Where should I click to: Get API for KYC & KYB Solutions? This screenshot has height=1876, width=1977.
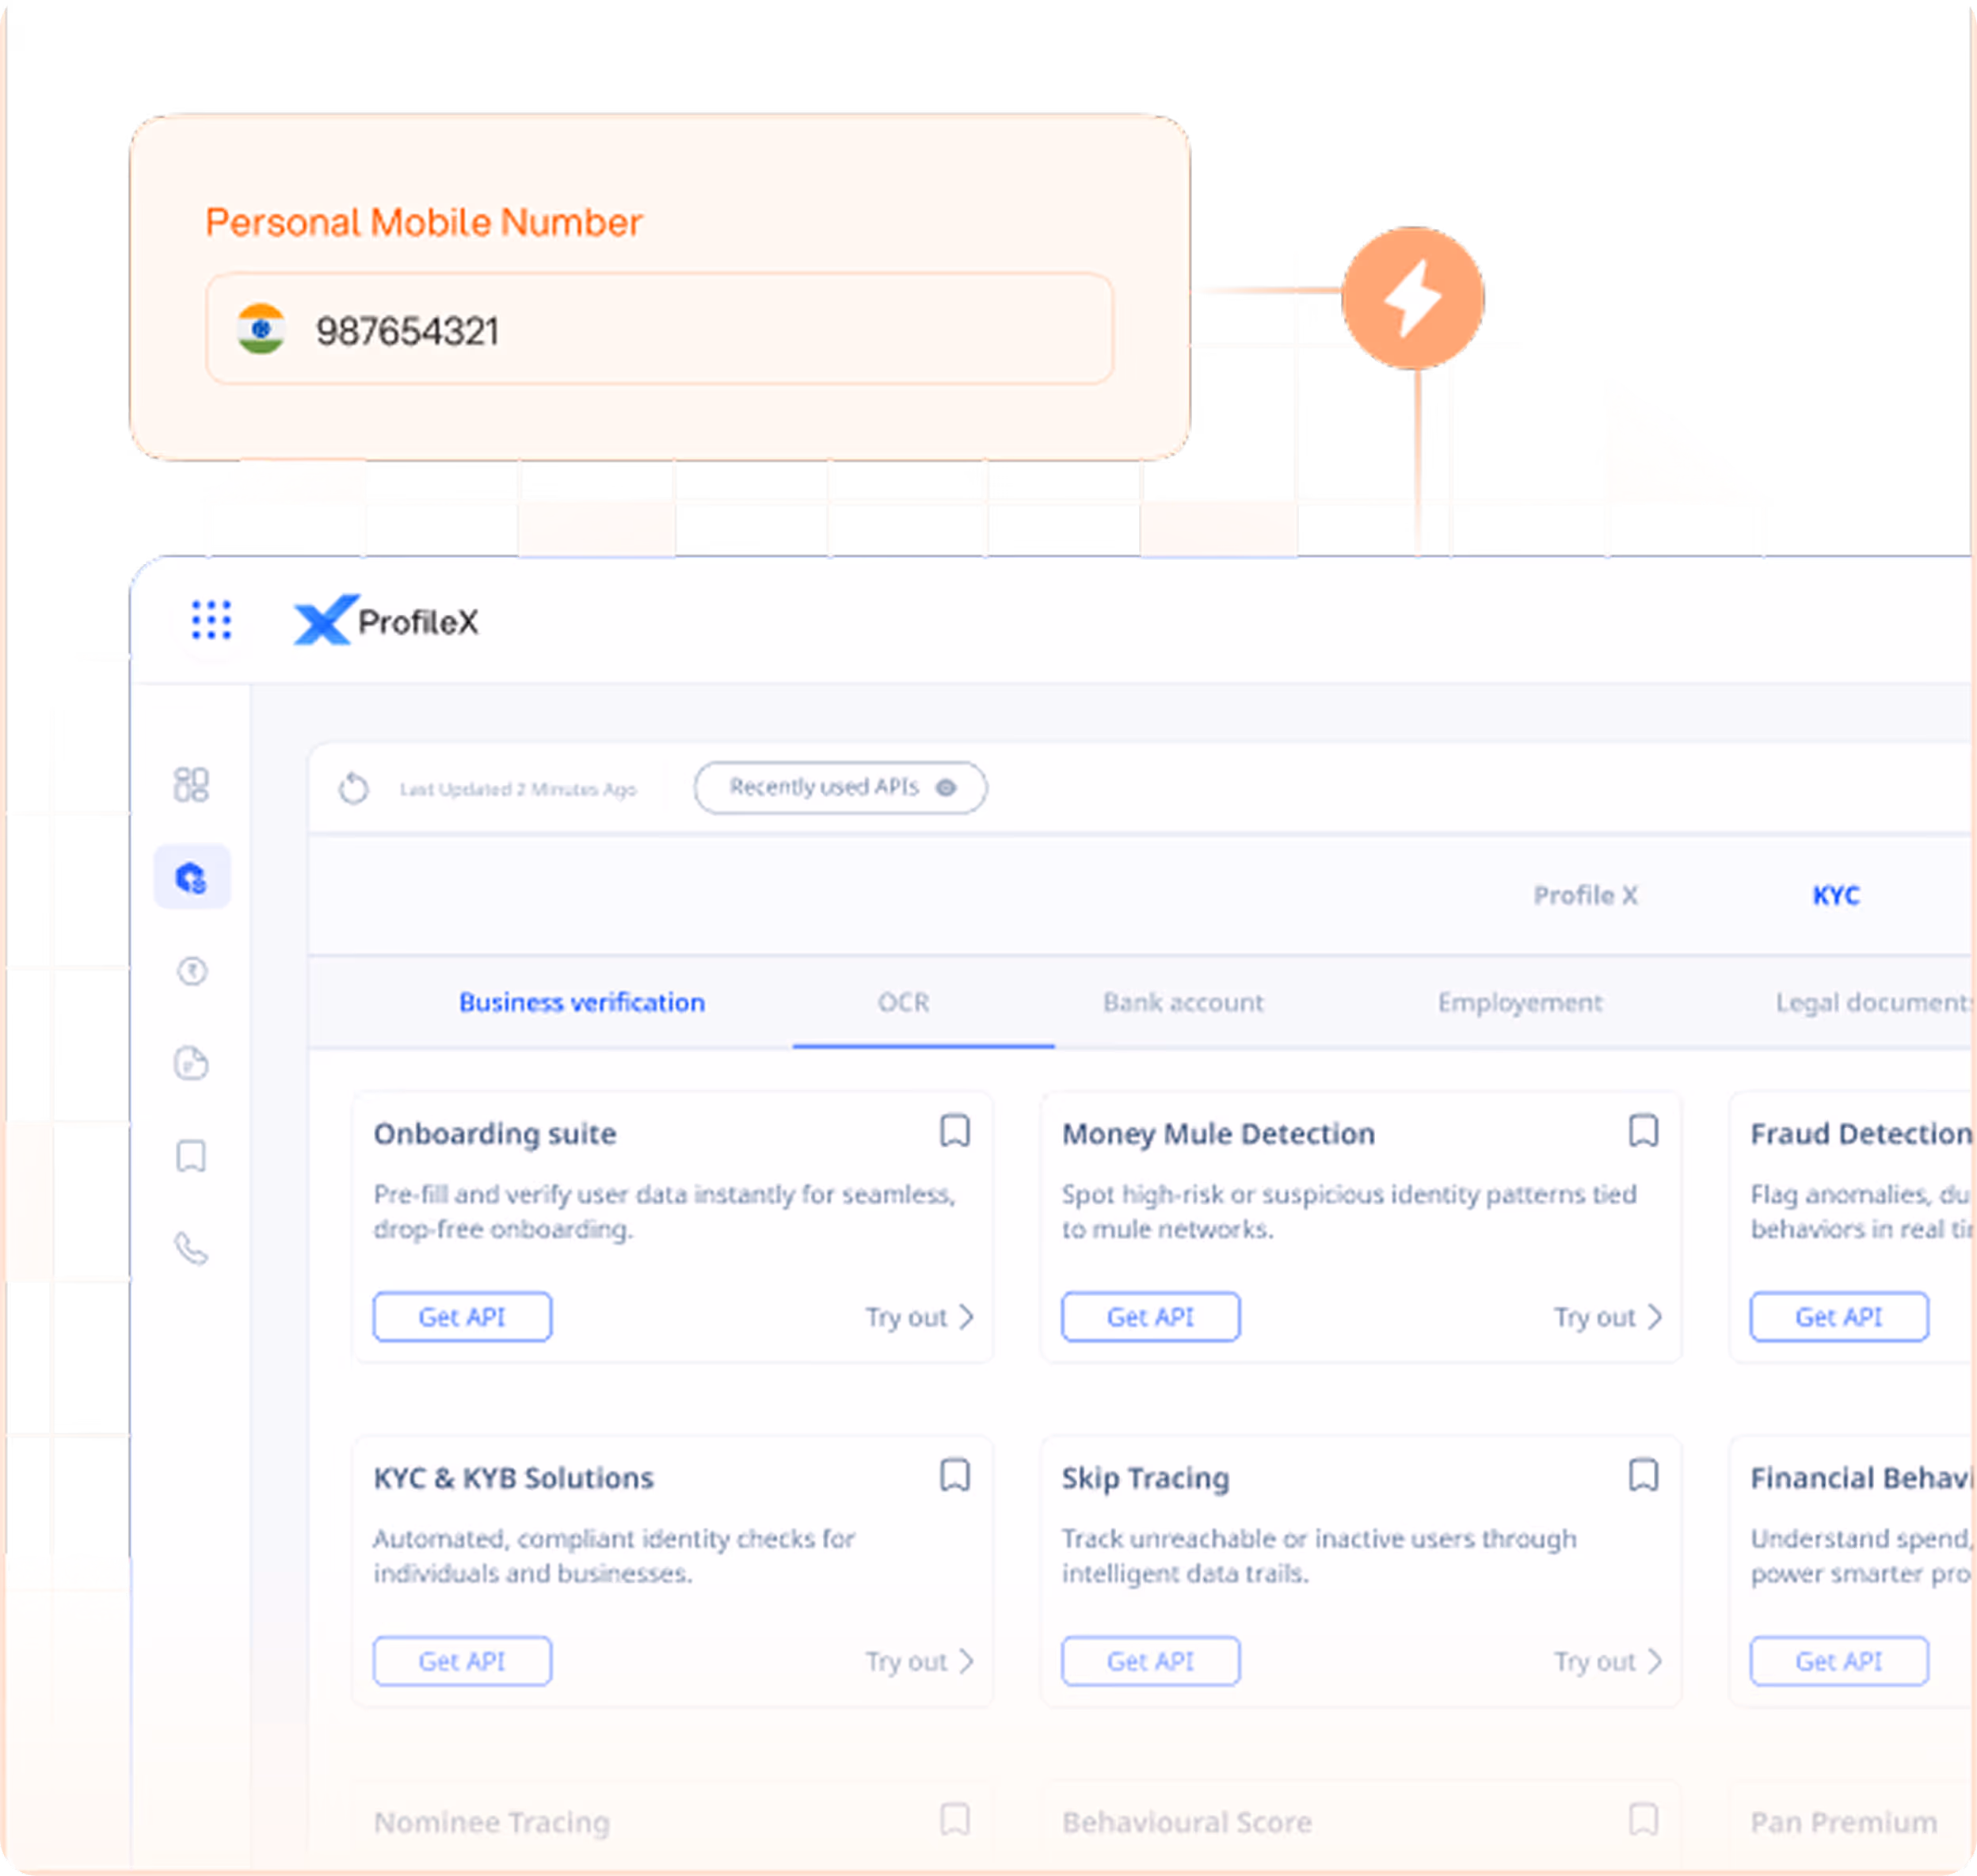pyautogui.click(x=462, y=1661)
